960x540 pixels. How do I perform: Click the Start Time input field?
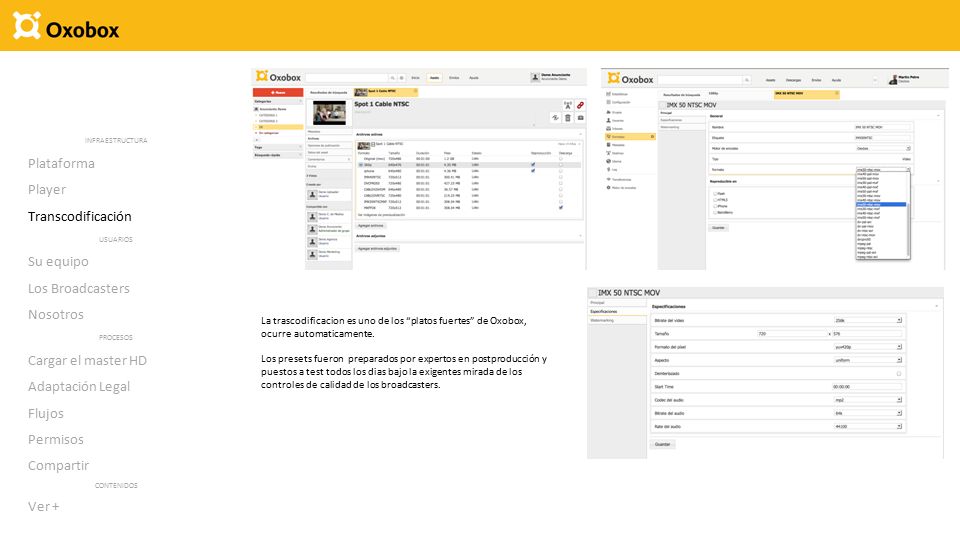click(867, 387)
